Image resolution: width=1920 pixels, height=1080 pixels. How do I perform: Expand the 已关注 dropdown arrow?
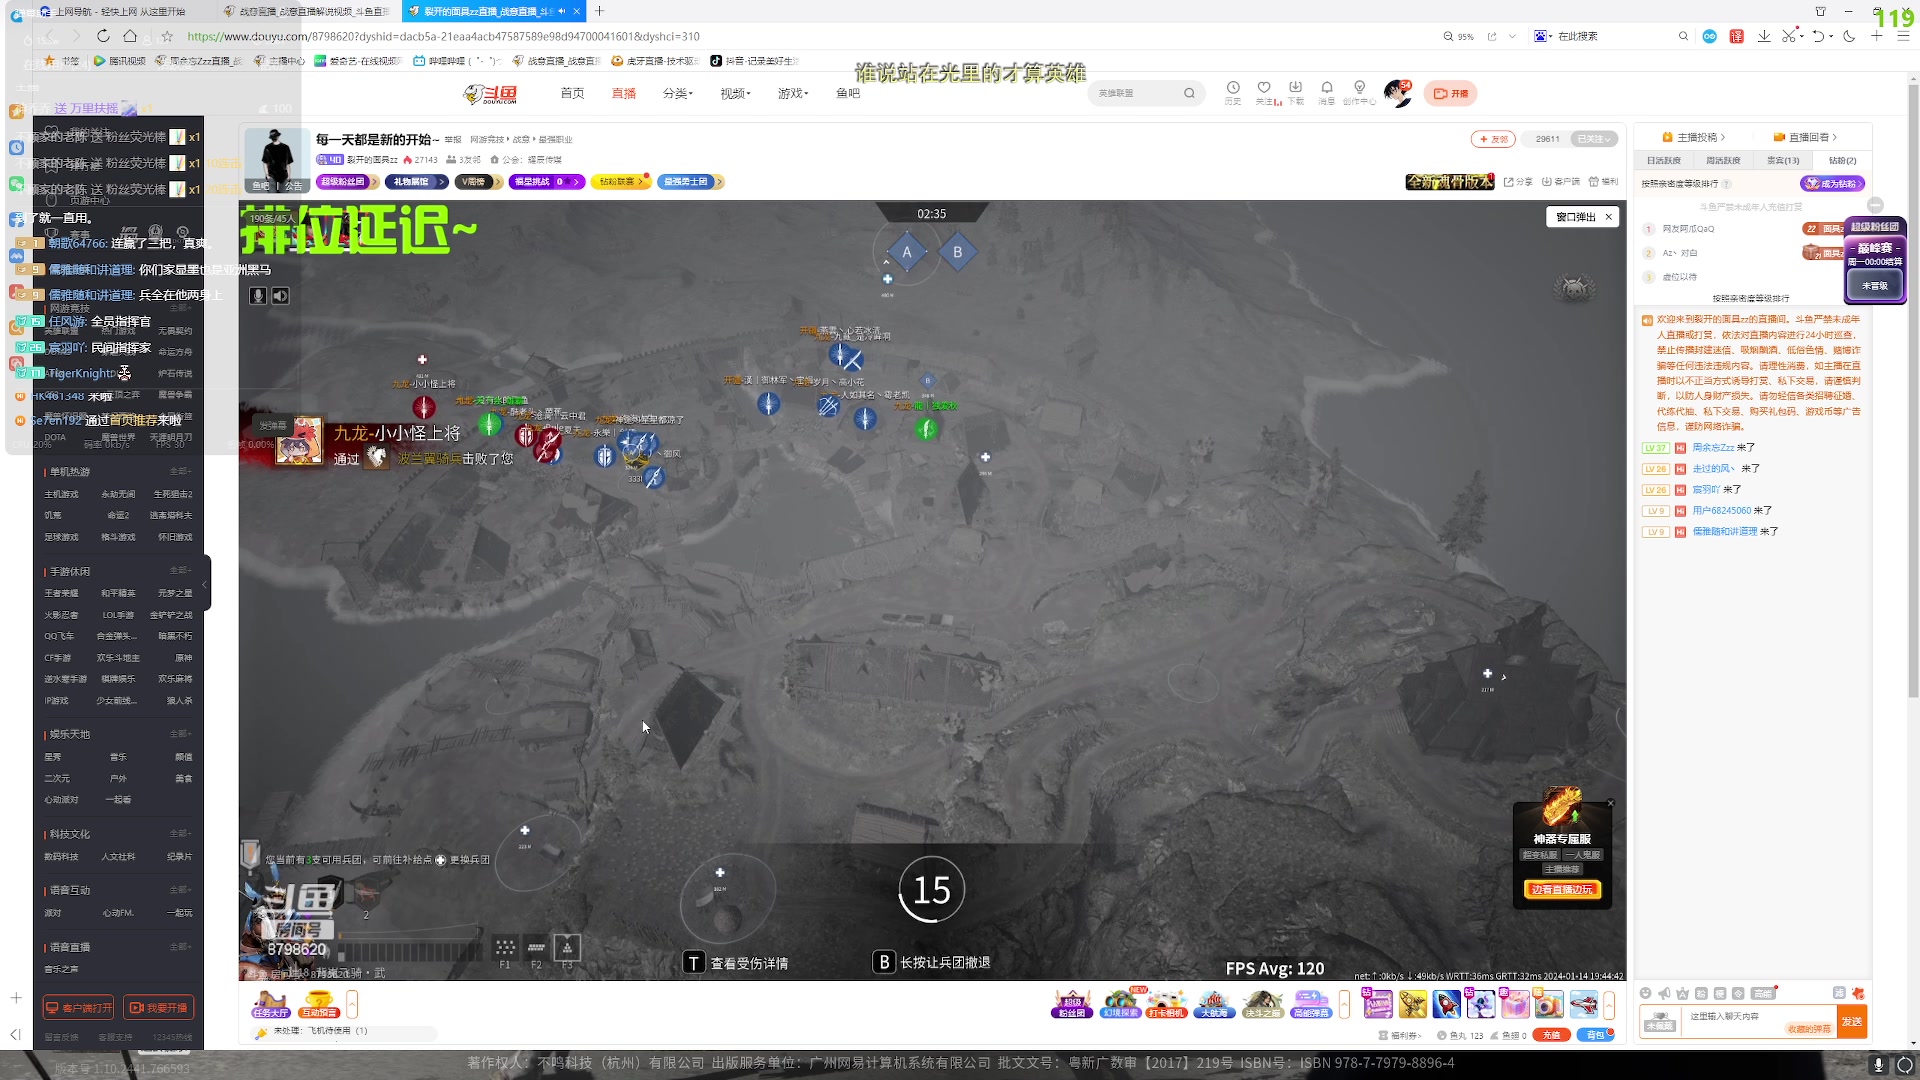[x=1609, y=139]
